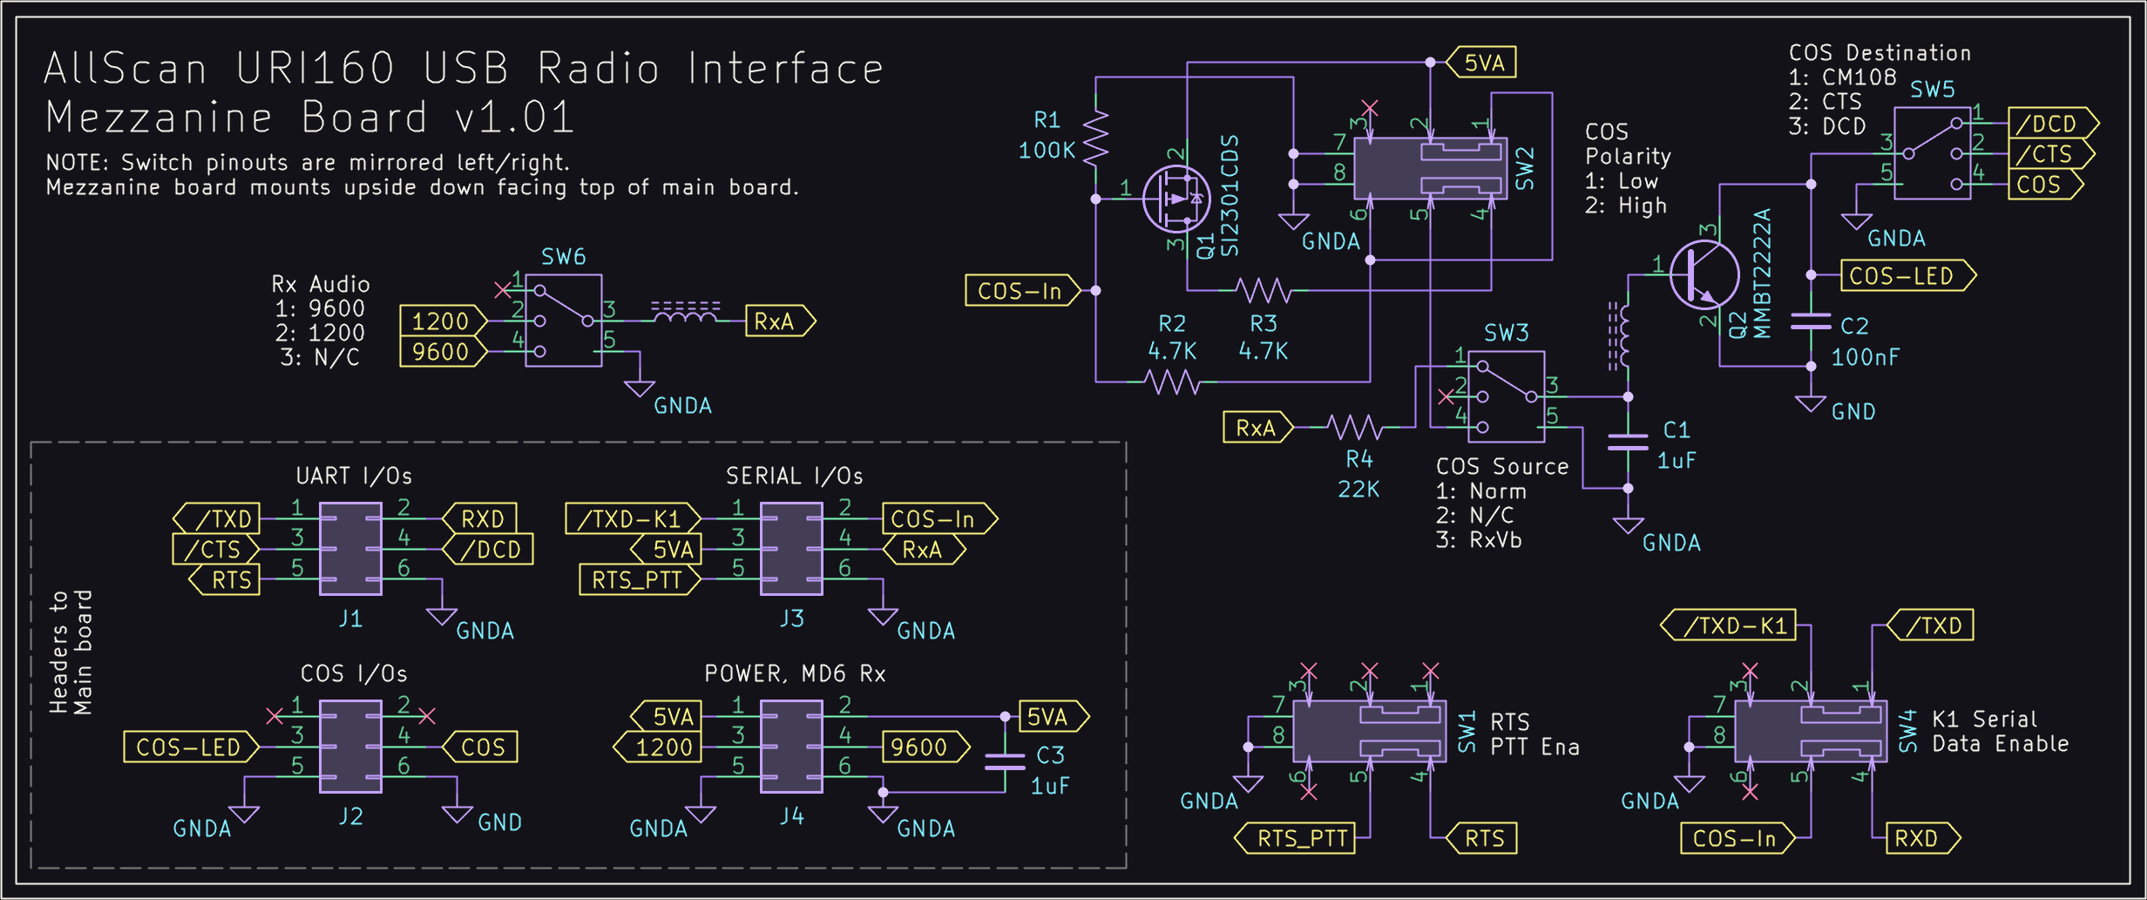Click the RTS_PTT label below SW1
The image size is (2147, 900).
pos(1298,838)
